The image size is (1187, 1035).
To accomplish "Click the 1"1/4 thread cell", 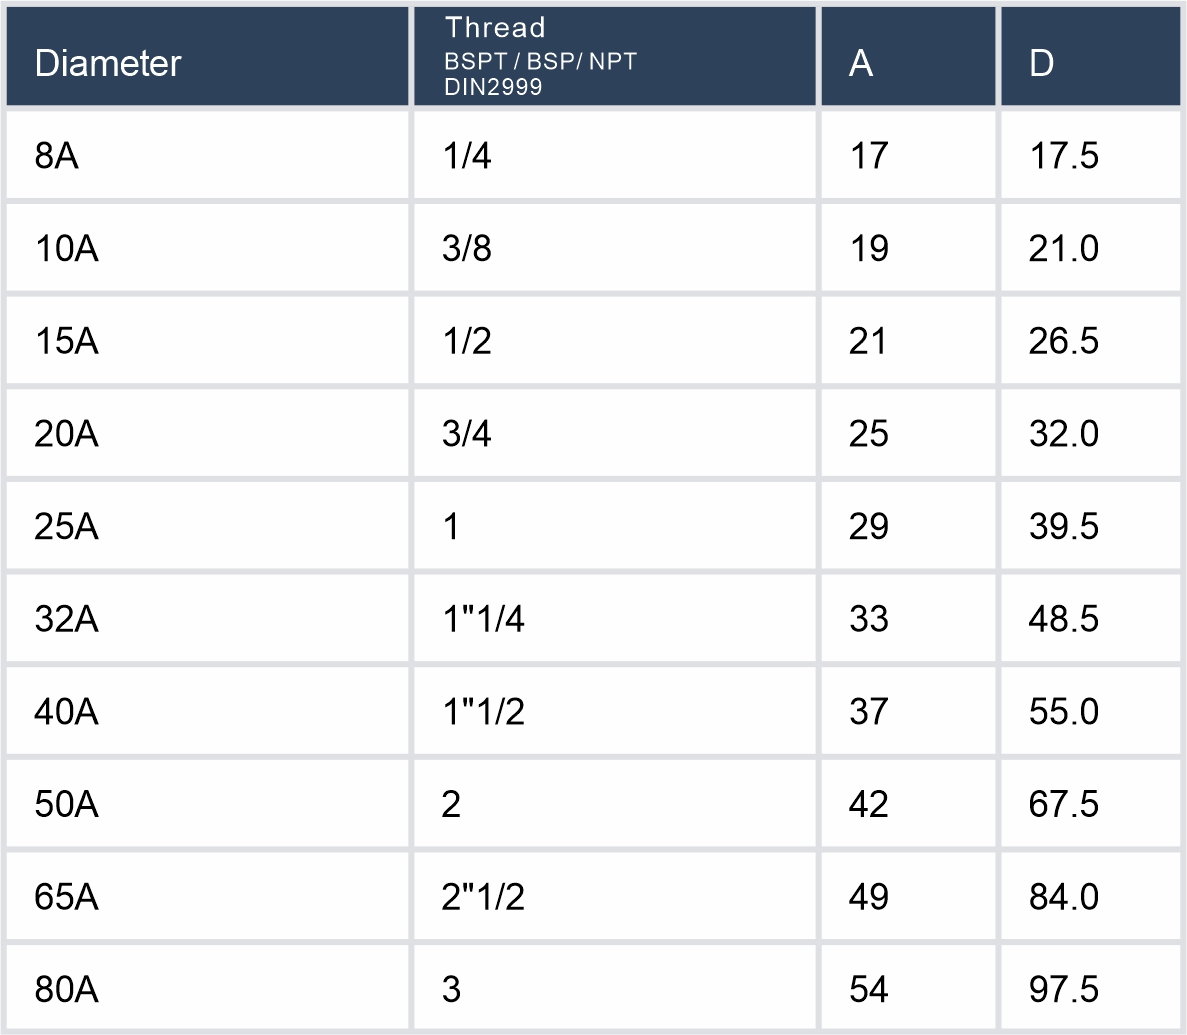I will [483, 619].
